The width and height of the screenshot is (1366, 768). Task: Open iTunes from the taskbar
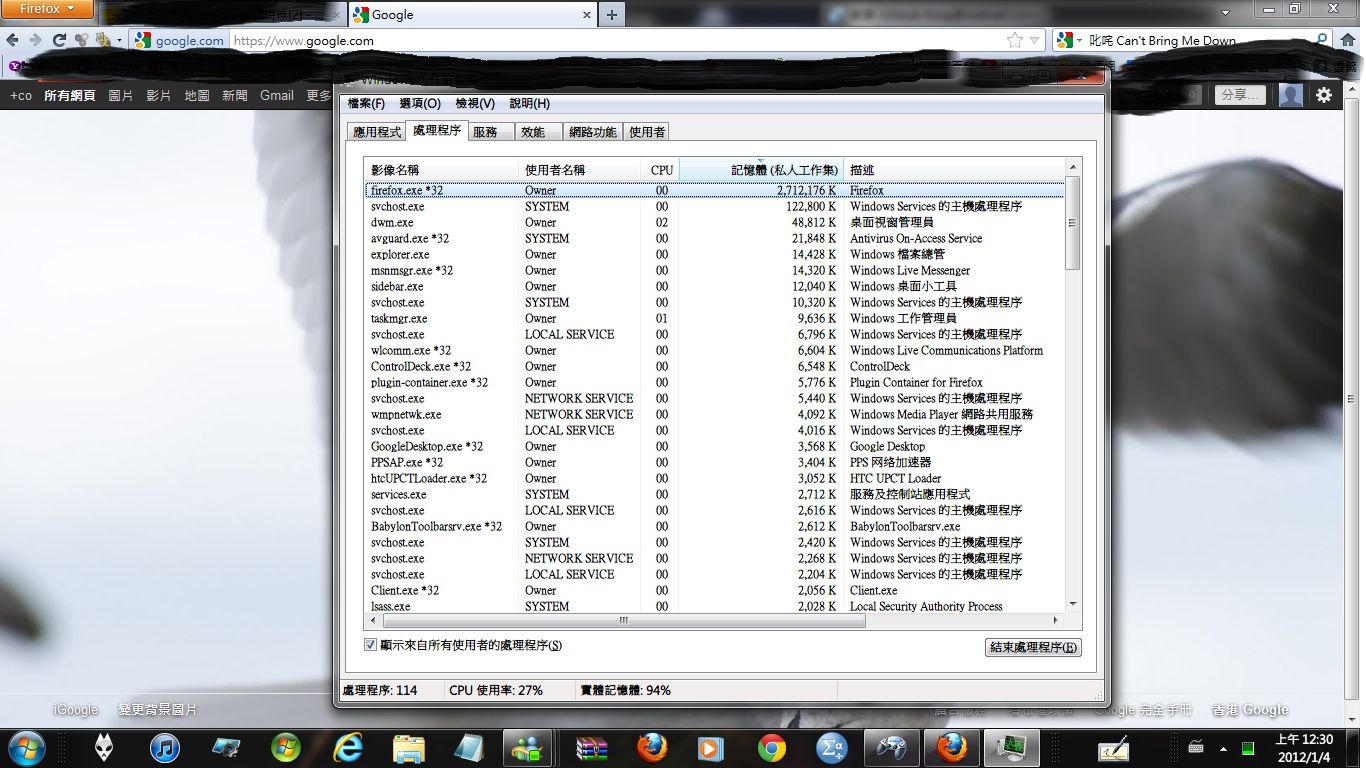click(164, 747)
